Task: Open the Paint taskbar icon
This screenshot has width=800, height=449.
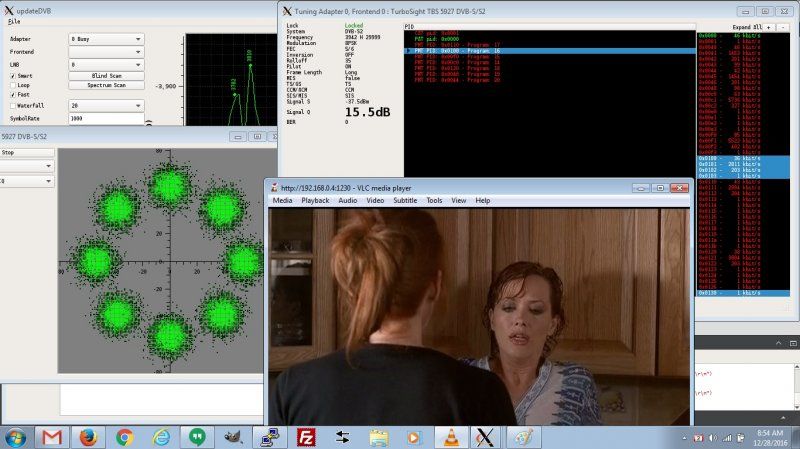Action: point(523,438)
